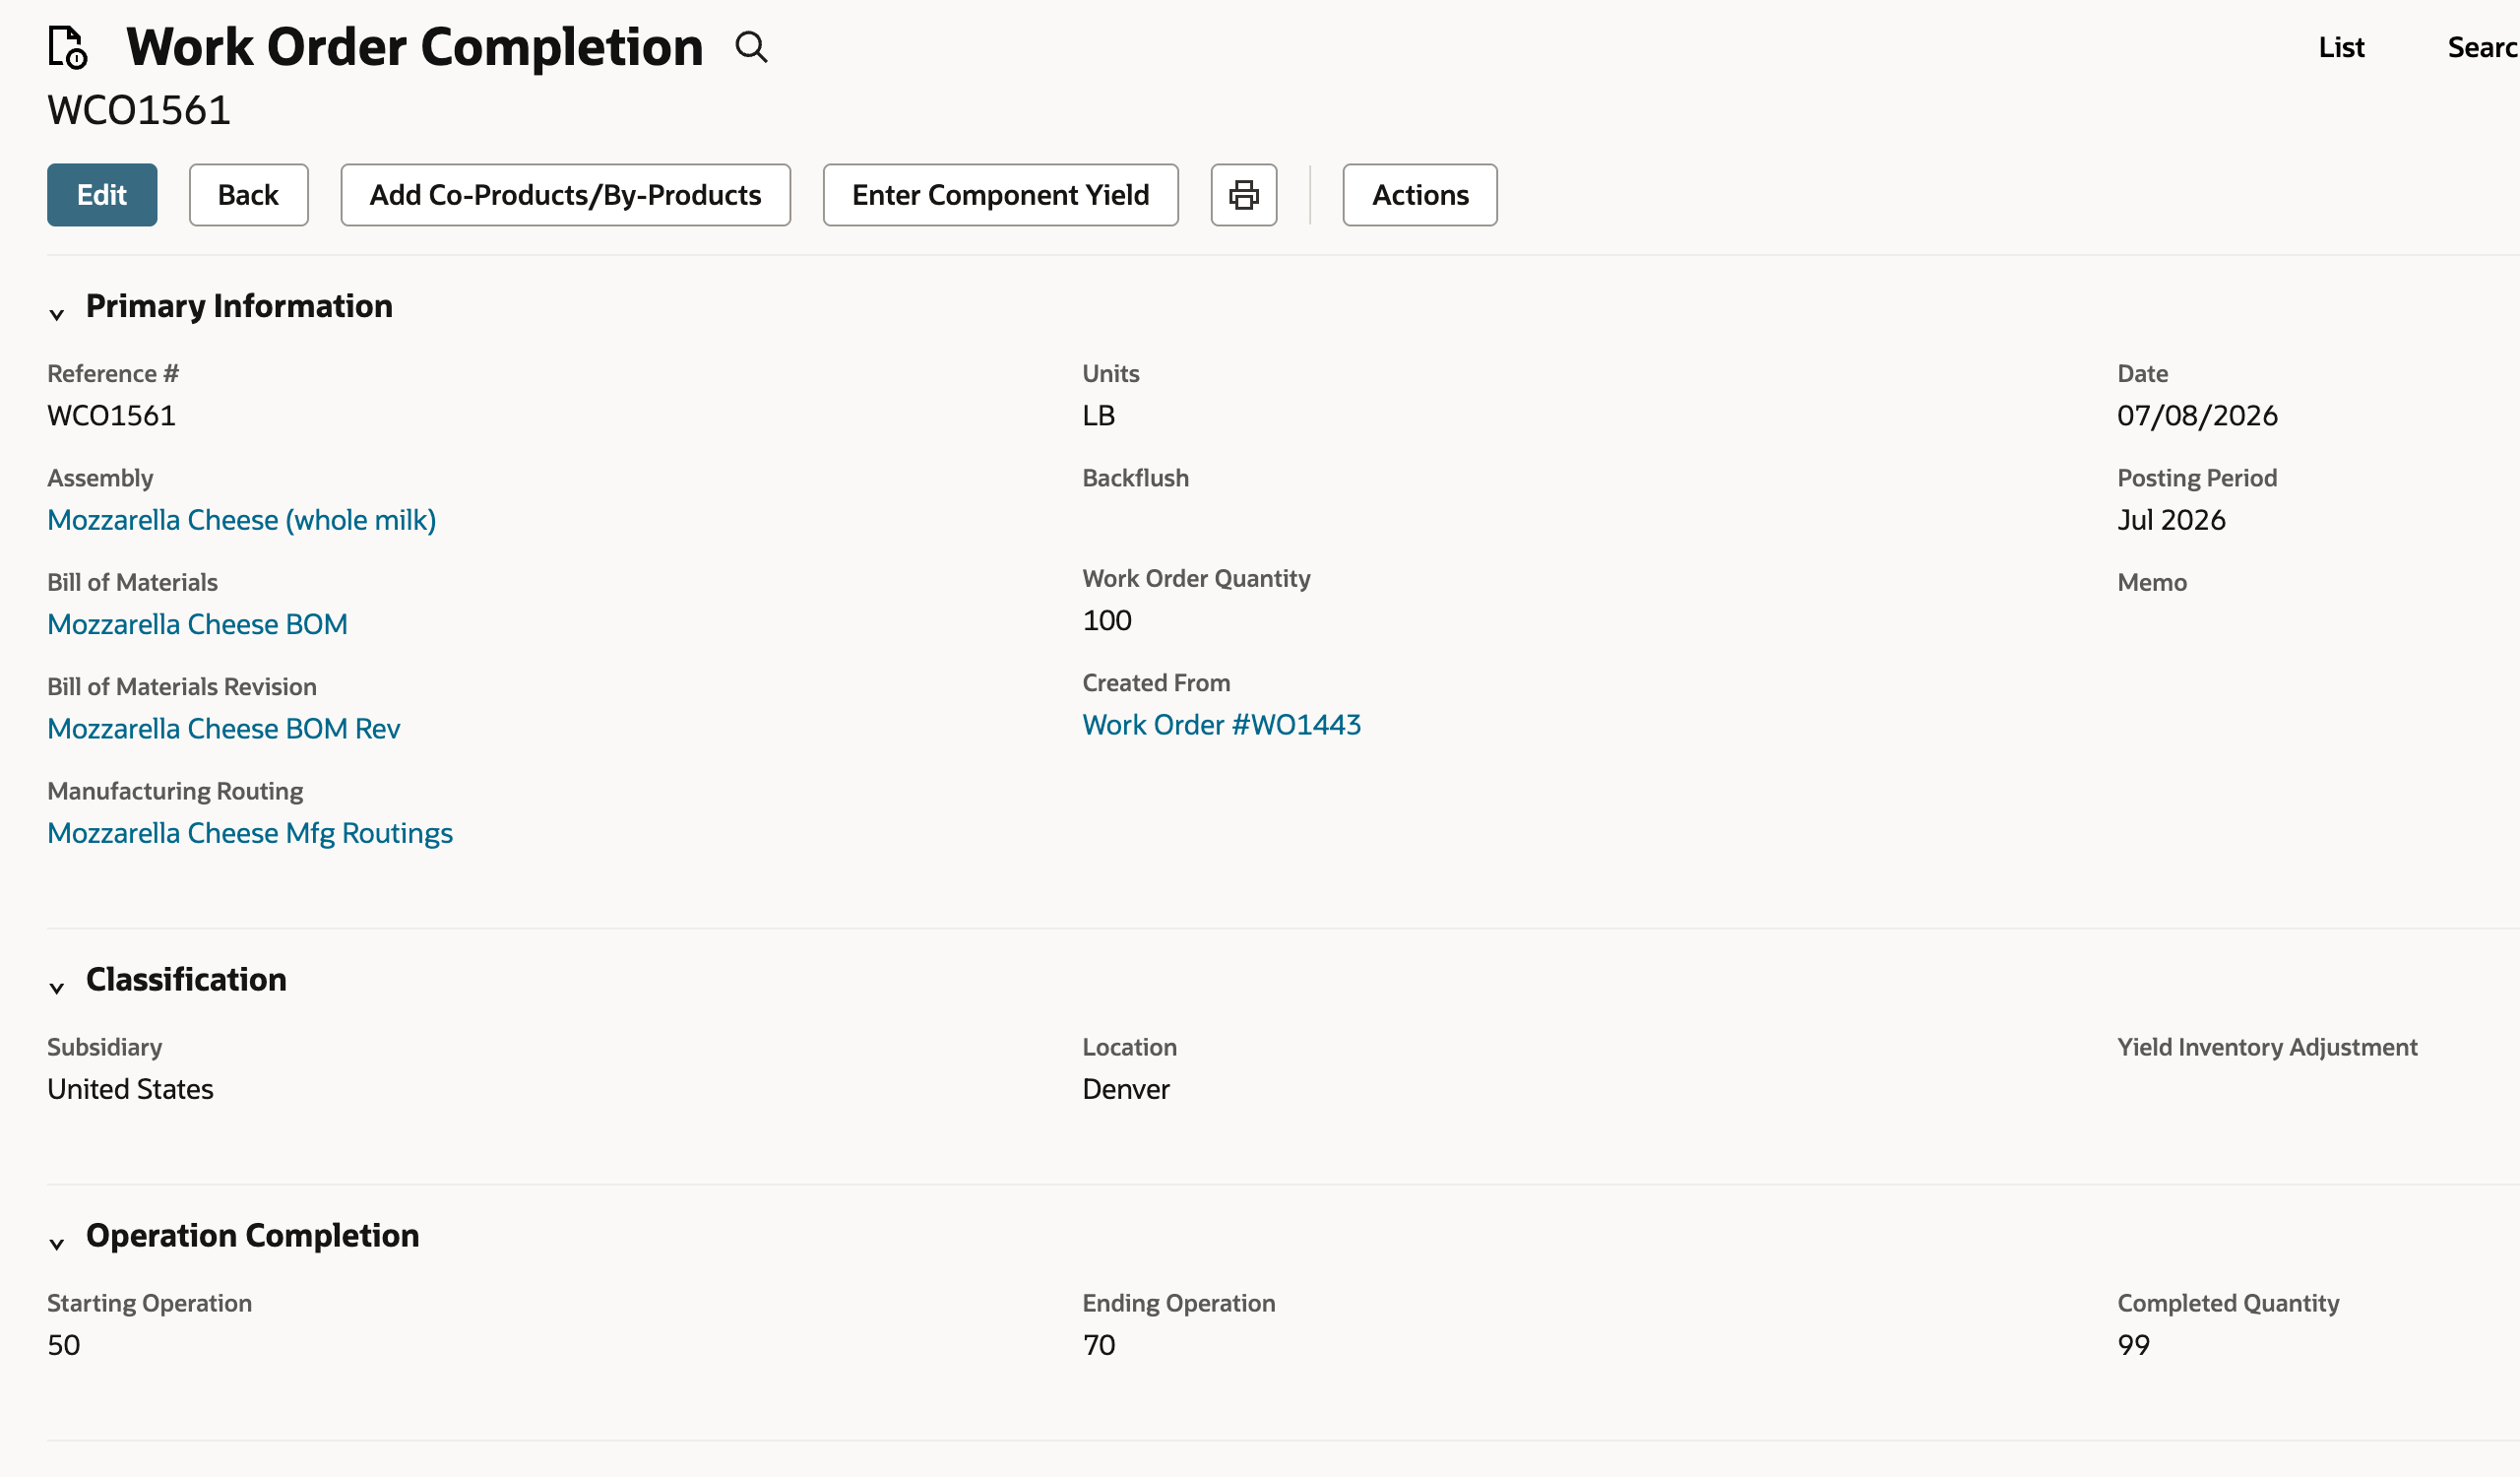Open Enter Component Yield
The image size is (2520, 1477).
coord(1000,195)
